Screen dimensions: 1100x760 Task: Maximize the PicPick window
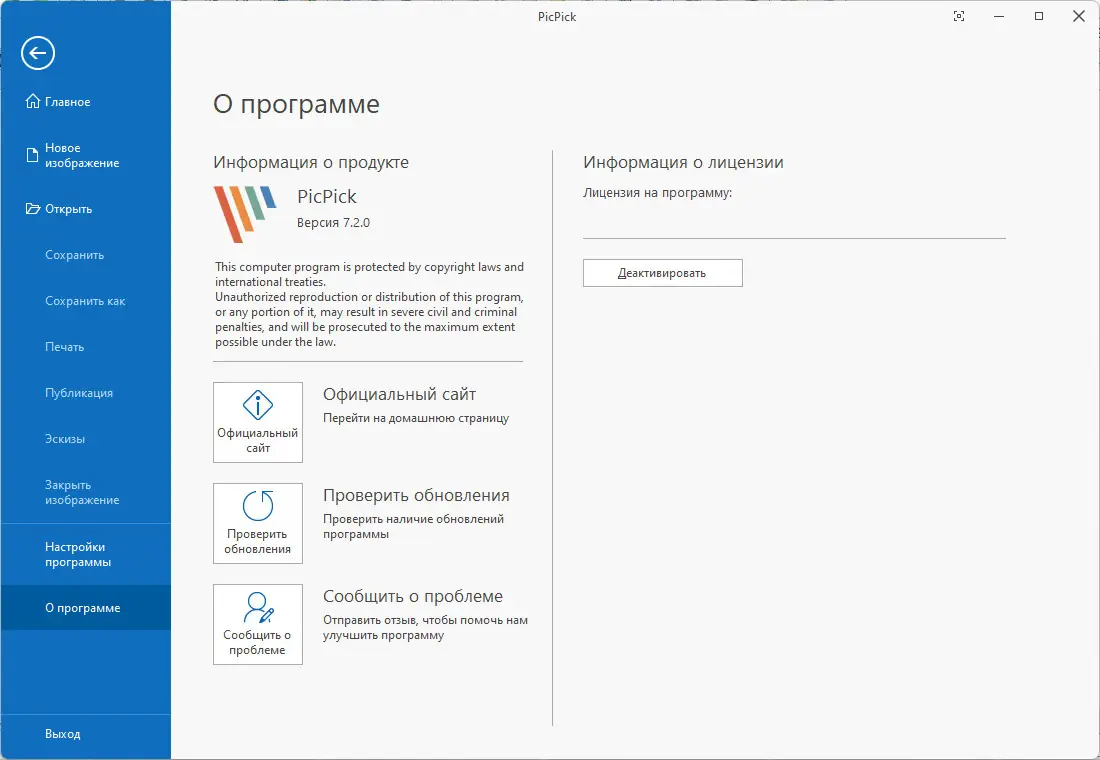click(x=1039, y=16)
